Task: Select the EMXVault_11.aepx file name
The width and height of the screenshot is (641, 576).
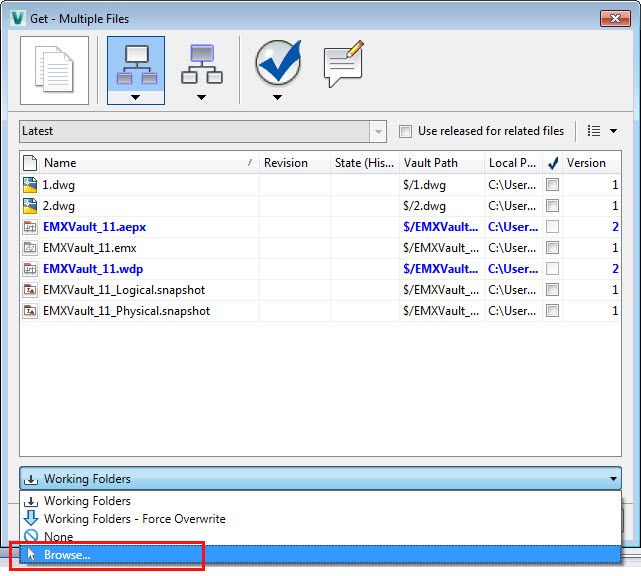Action: 94,227
